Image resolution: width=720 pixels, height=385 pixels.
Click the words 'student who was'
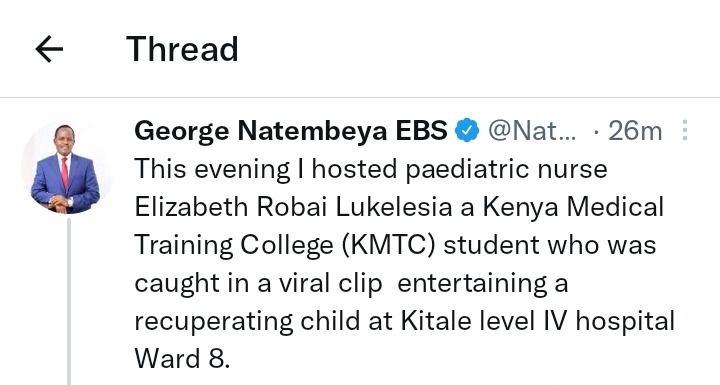(550, 245)
